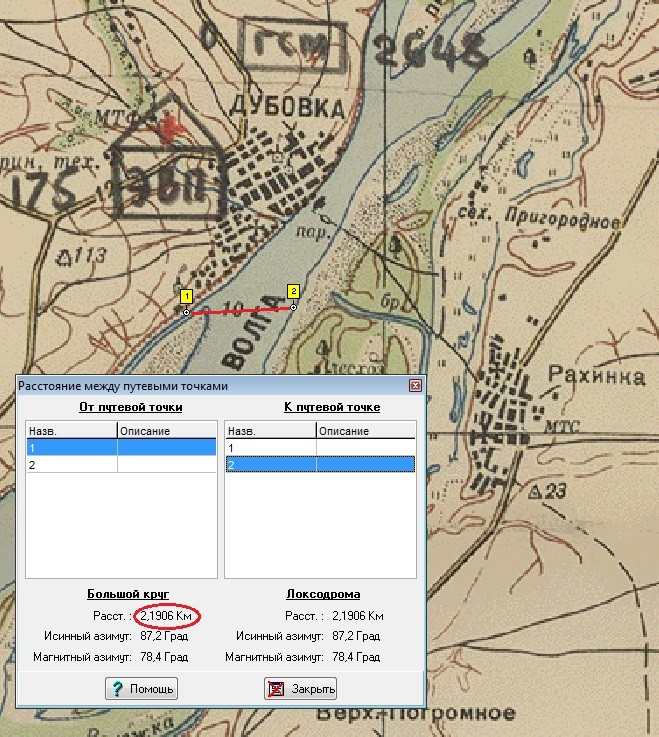
Task: Select waypoint 1 in От путевой точки list
Action: [x=121, y=447]
